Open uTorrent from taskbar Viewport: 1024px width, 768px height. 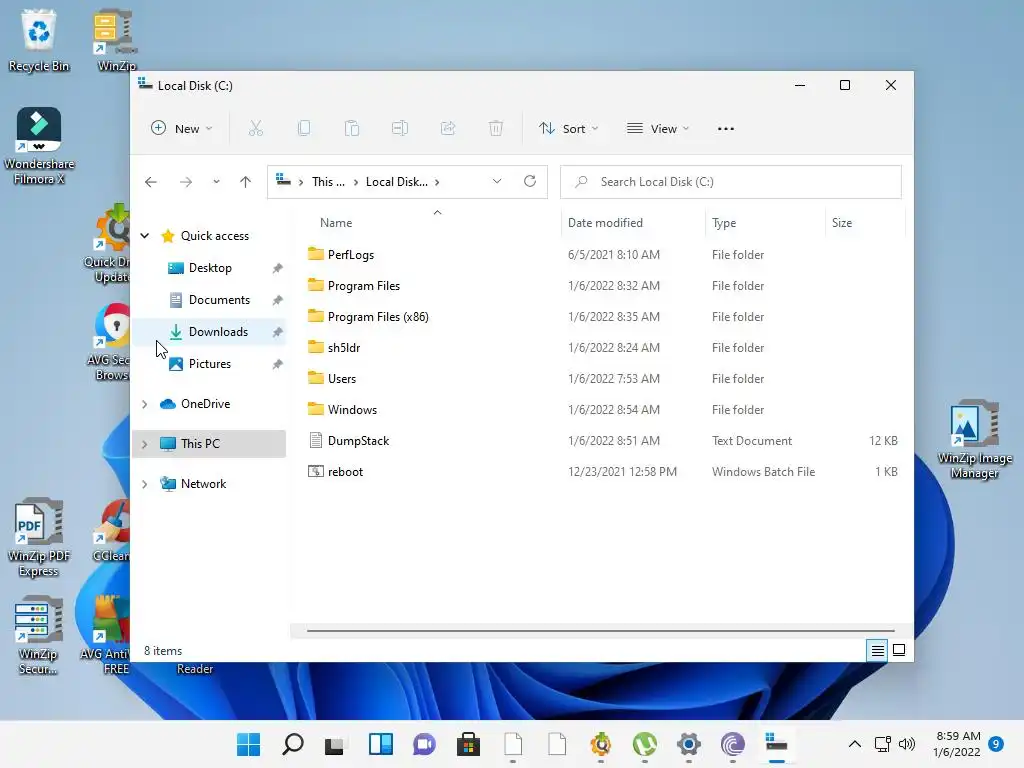[645, 744]
